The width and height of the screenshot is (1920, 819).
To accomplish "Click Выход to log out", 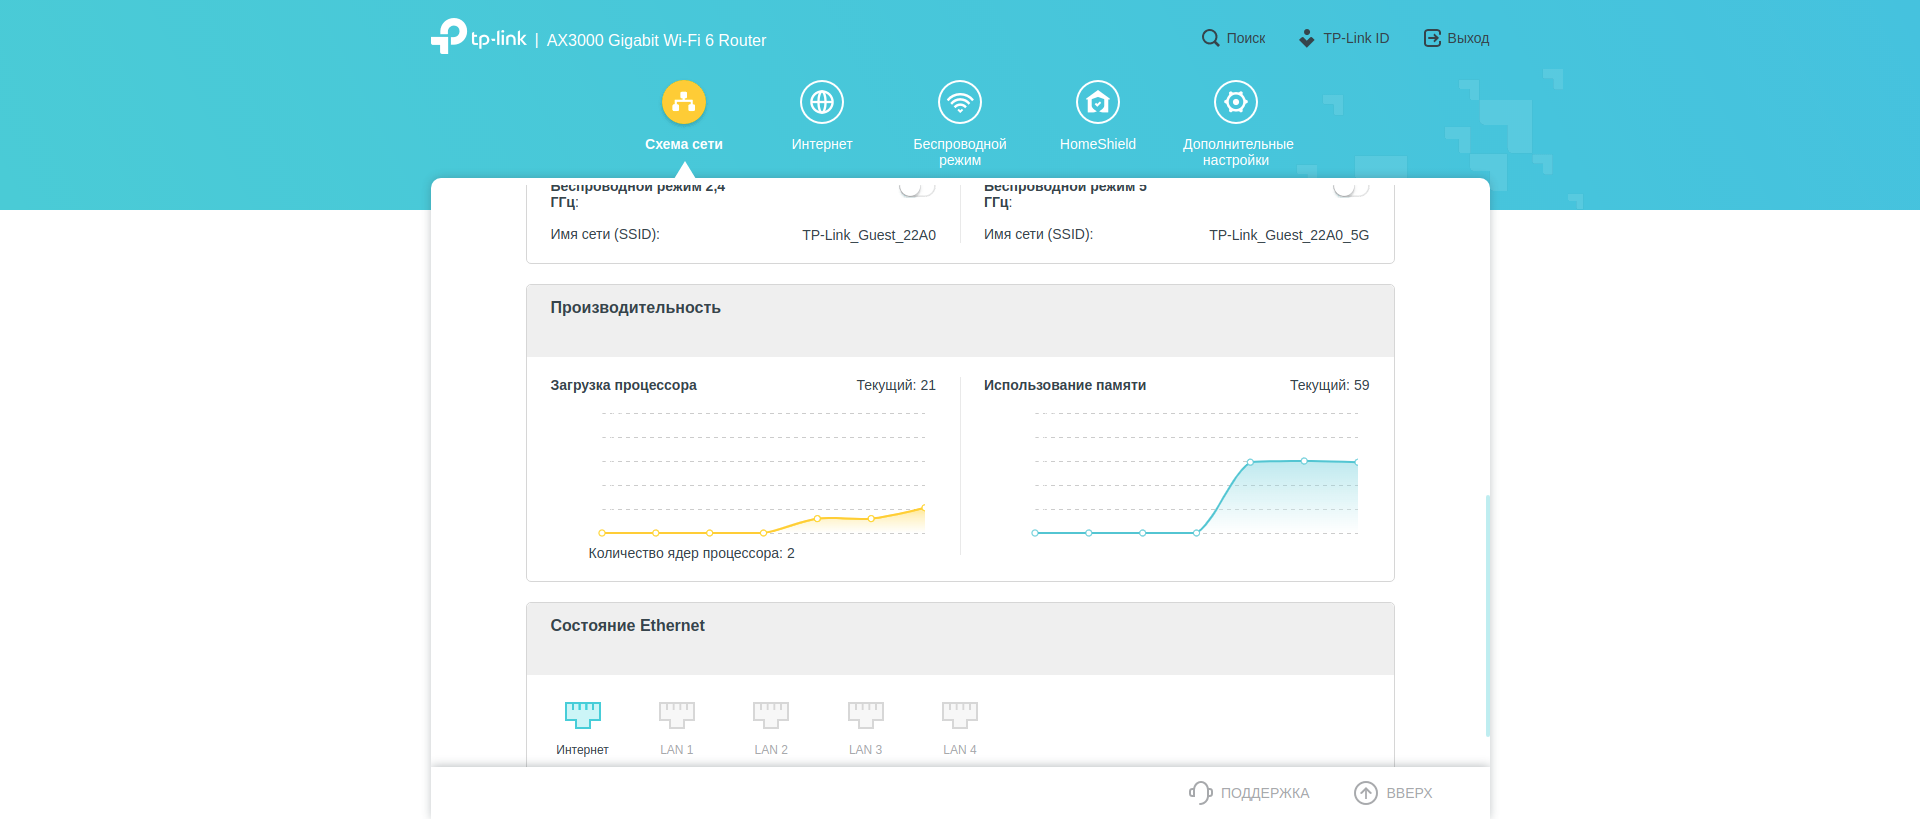I will [x=1456, y=38].
